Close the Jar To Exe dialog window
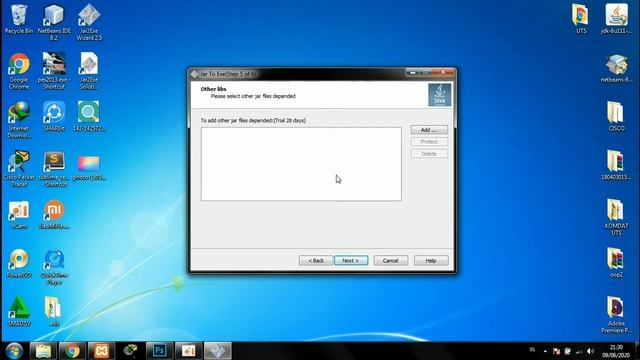 pos(443,73)
